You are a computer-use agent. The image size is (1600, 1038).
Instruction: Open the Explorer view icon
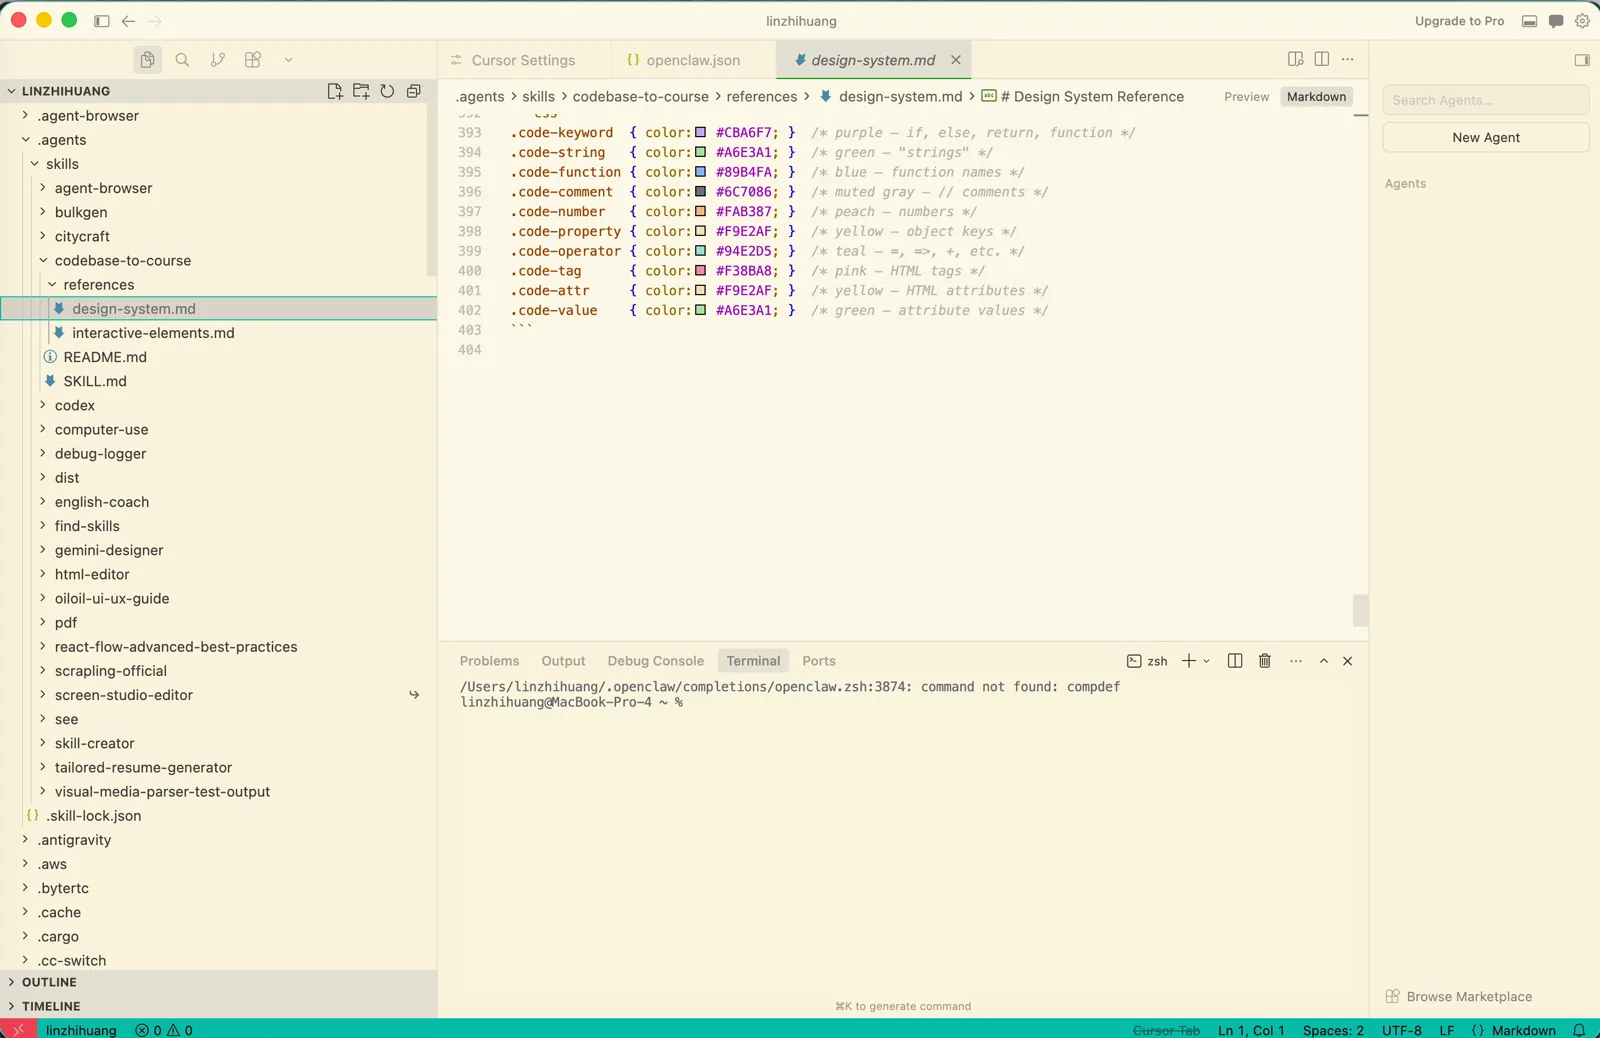pos(147,60)
